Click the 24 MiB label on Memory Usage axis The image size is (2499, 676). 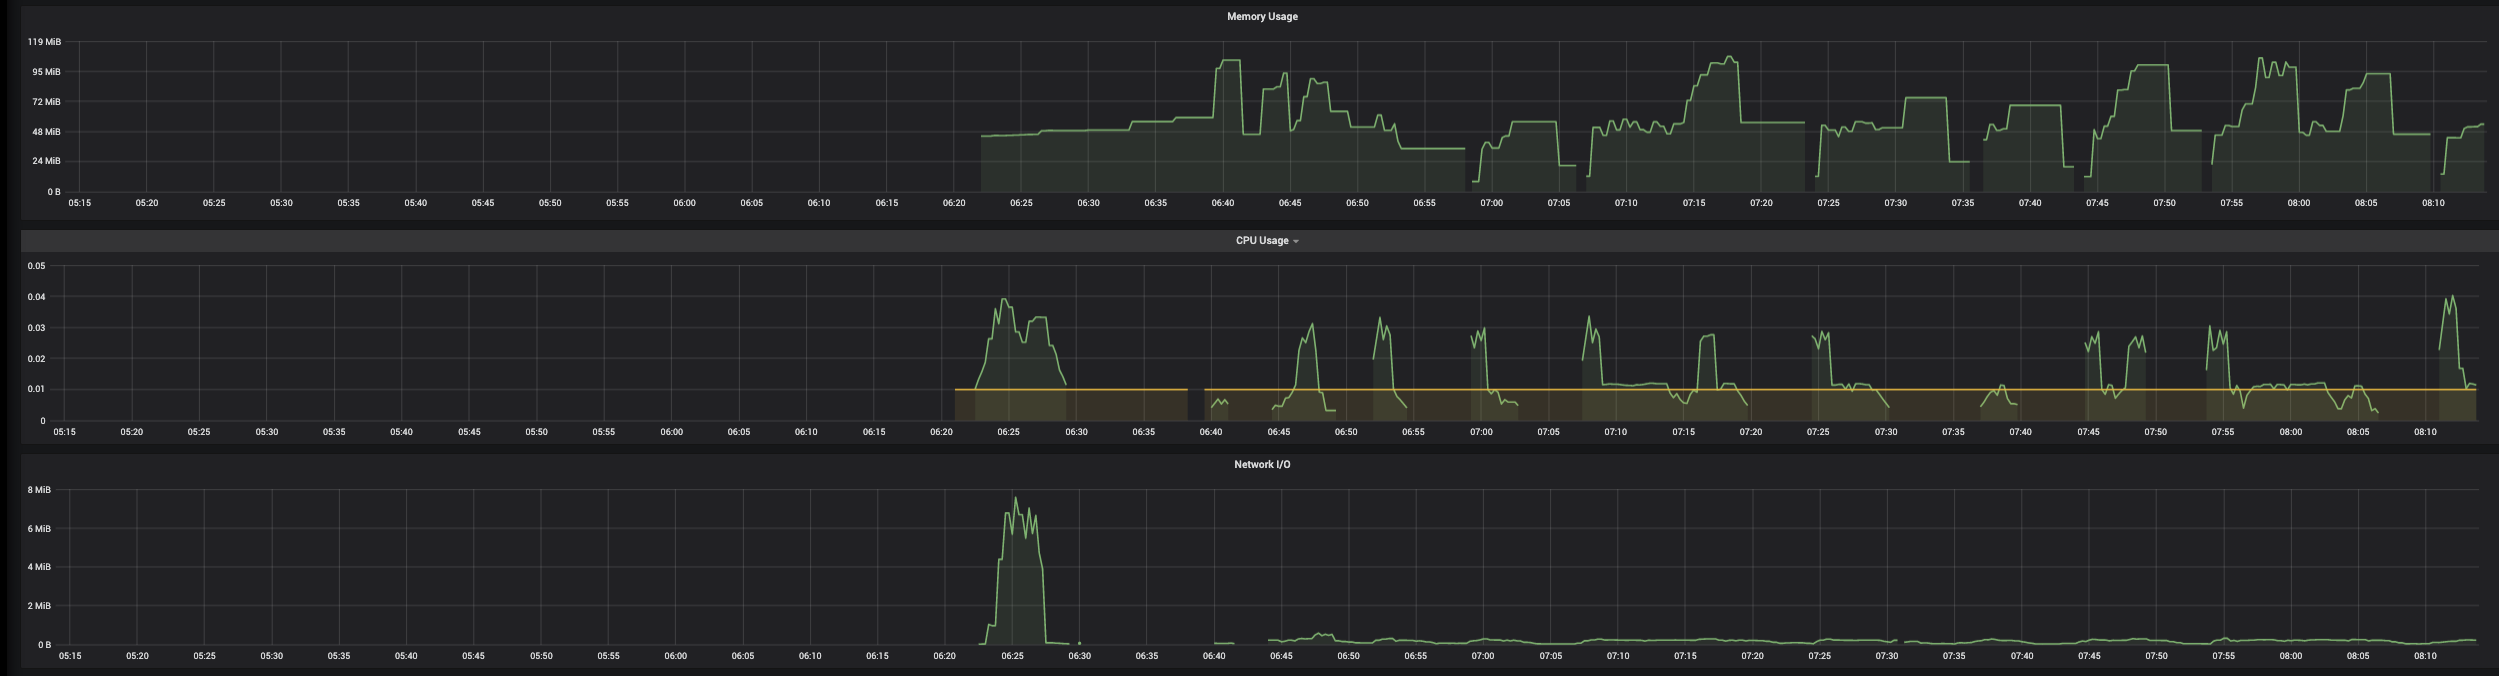(46, 161)
